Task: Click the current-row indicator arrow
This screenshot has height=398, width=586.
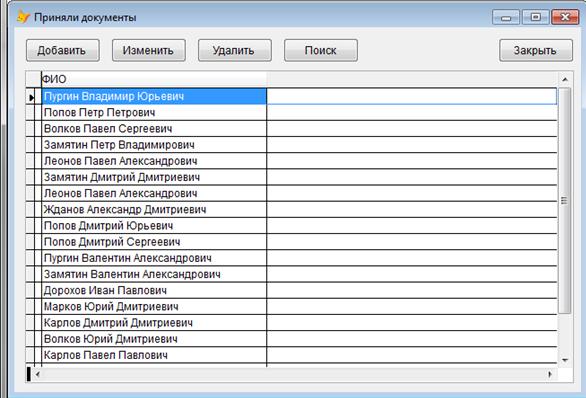Action: [31, 98]
